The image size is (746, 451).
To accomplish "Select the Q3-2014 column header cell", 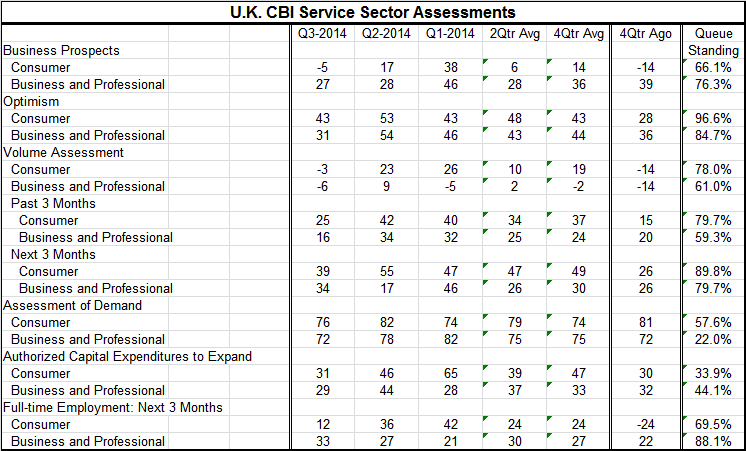I will (x=323, y=33).
